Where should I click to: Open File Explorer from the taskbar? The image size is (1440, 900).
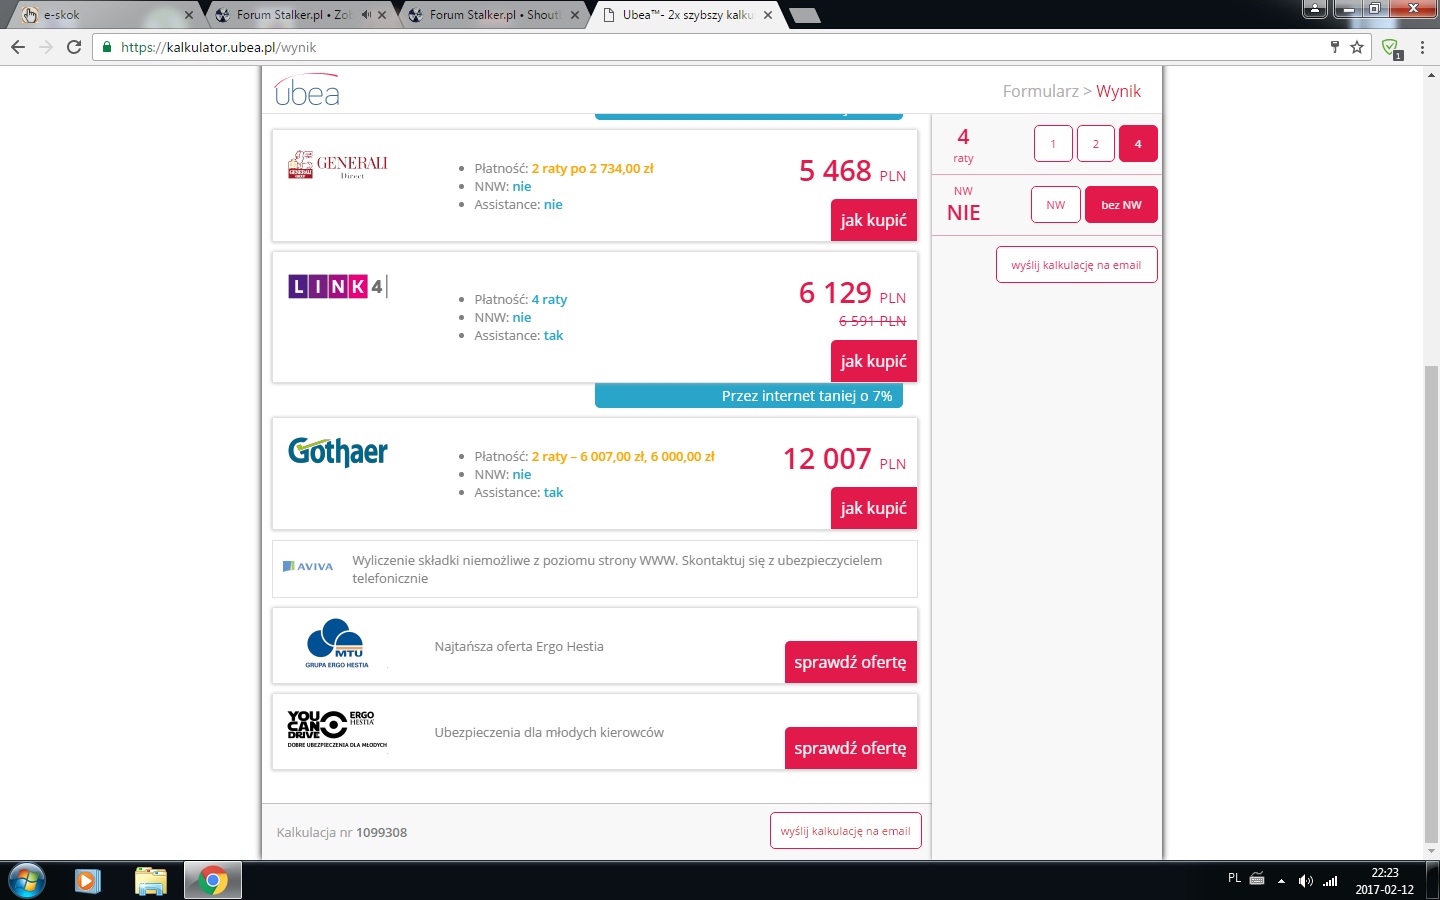click(x=151, y=881)
